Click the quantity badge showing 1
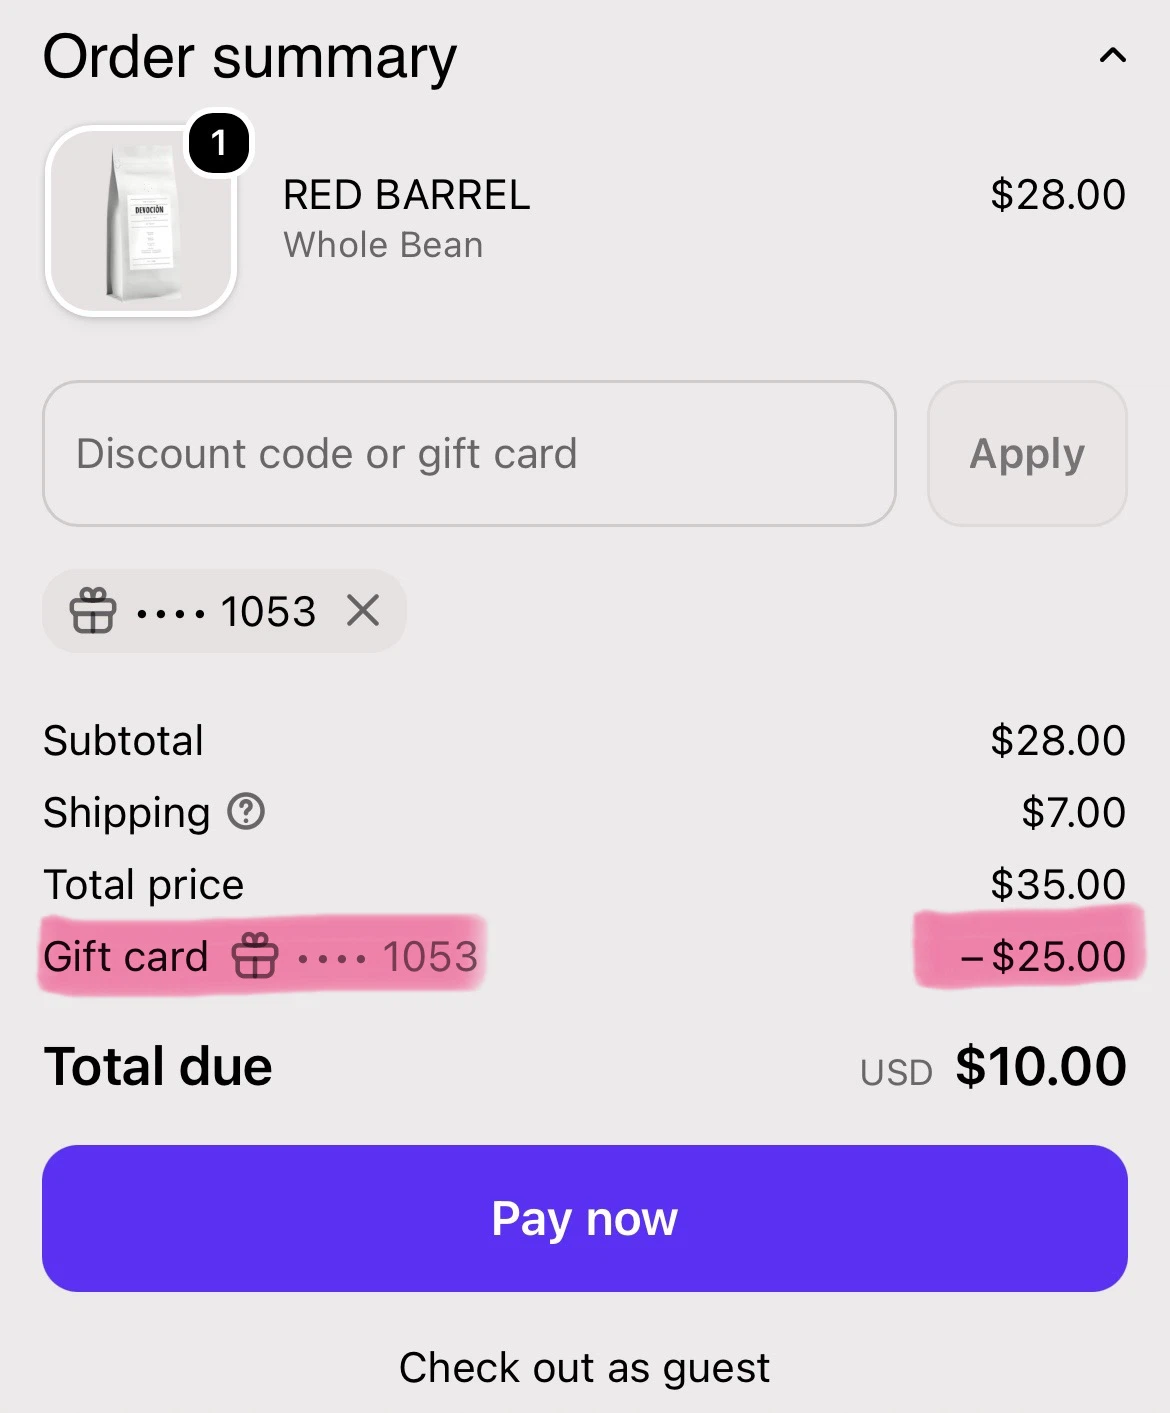The height and width of the screenshot is (1413, 1170). pos(219,143)
